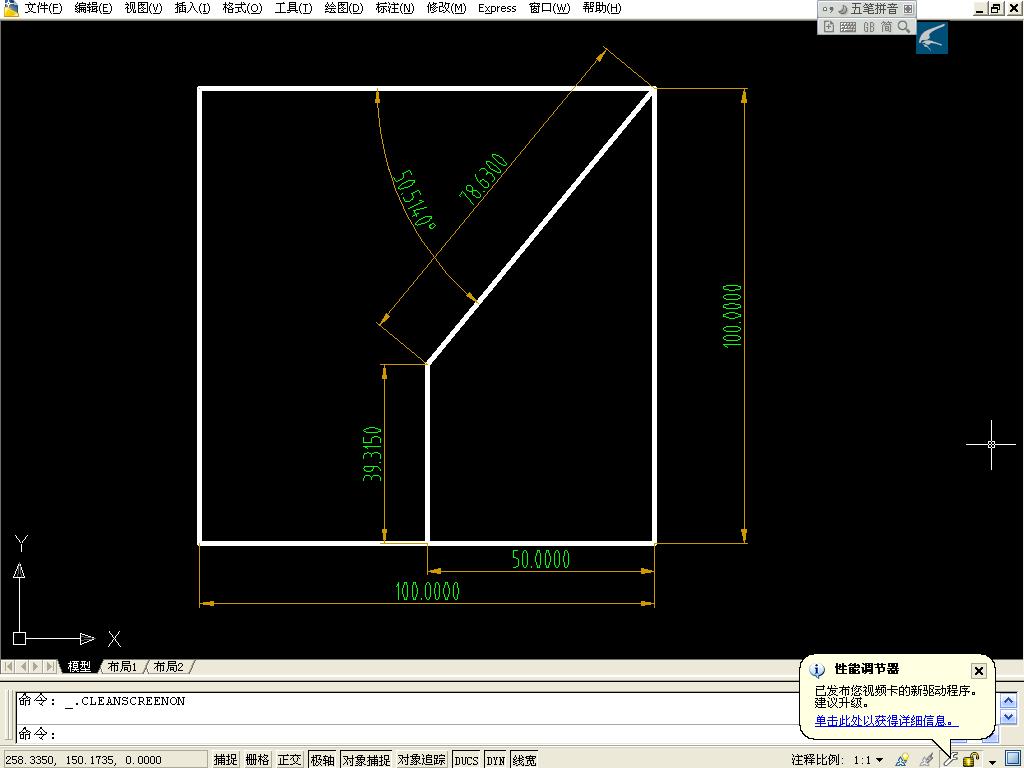This screenshot has width=1024, height=768.
Task: Toggle DUCS dynamic UCS
Action: [x=466, y=760]
